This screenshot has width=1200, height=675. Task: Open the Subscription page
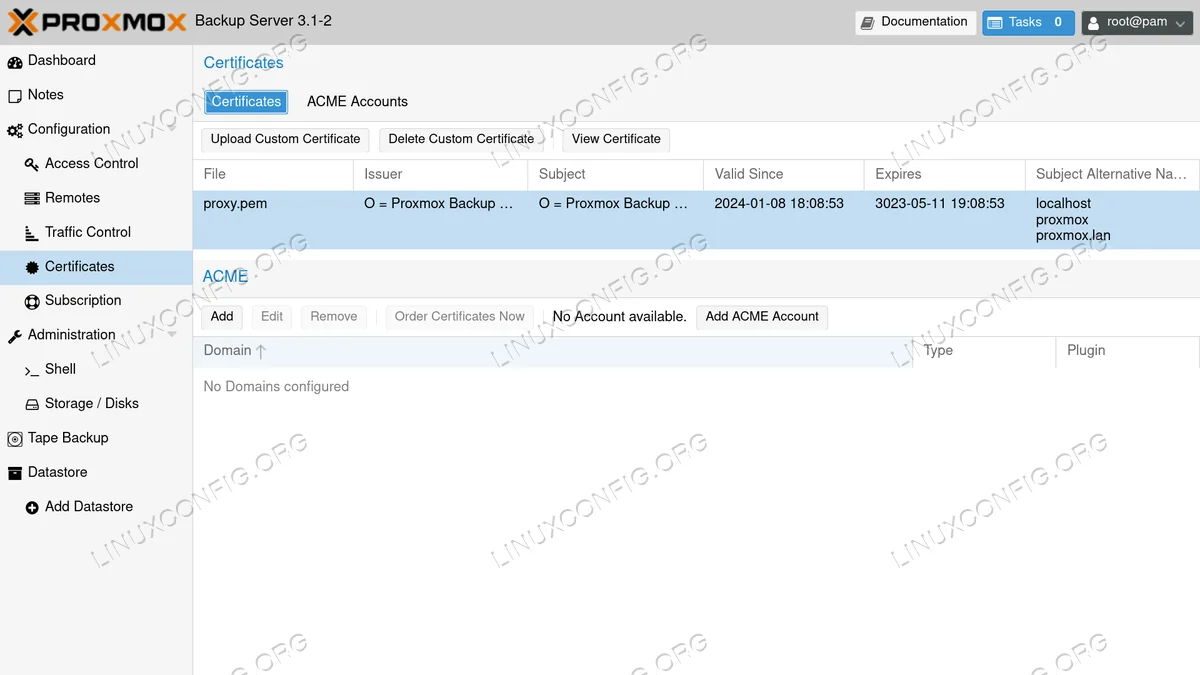click(x=83, y=300)
